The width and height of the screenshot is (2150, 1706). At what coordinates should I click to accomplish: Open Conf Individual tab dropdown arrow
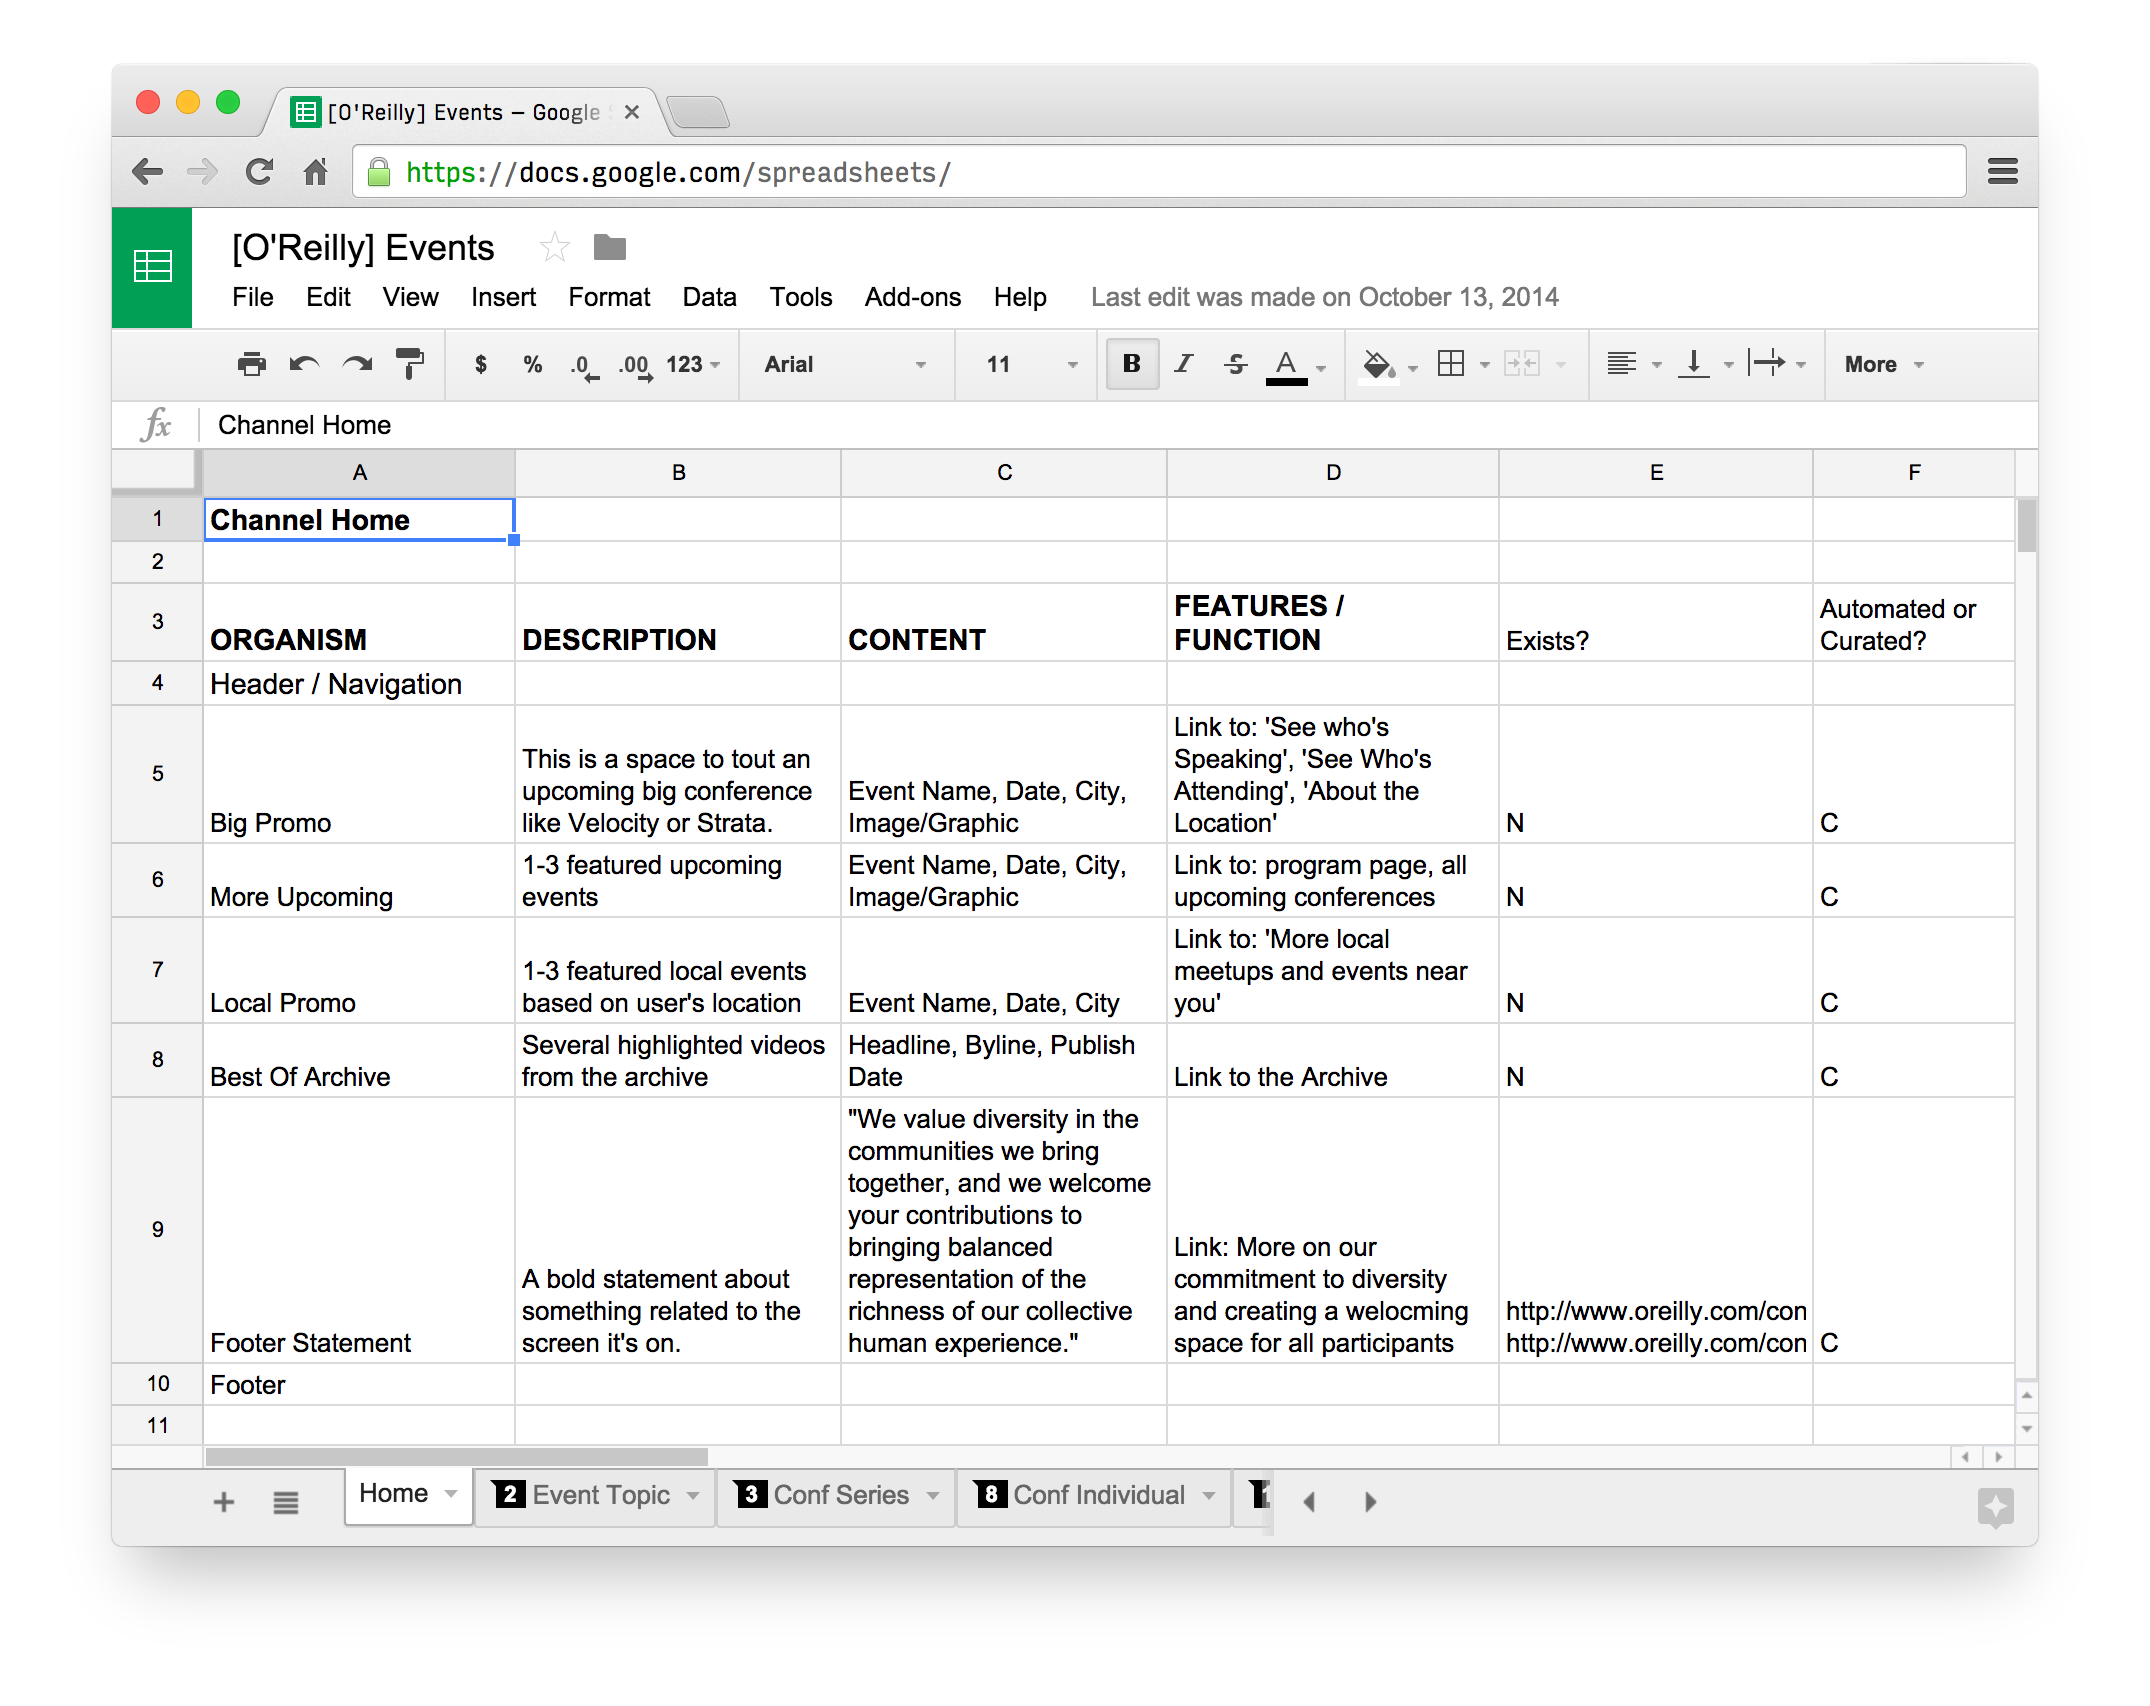pyautogui.click(x=1209, y=1496)
